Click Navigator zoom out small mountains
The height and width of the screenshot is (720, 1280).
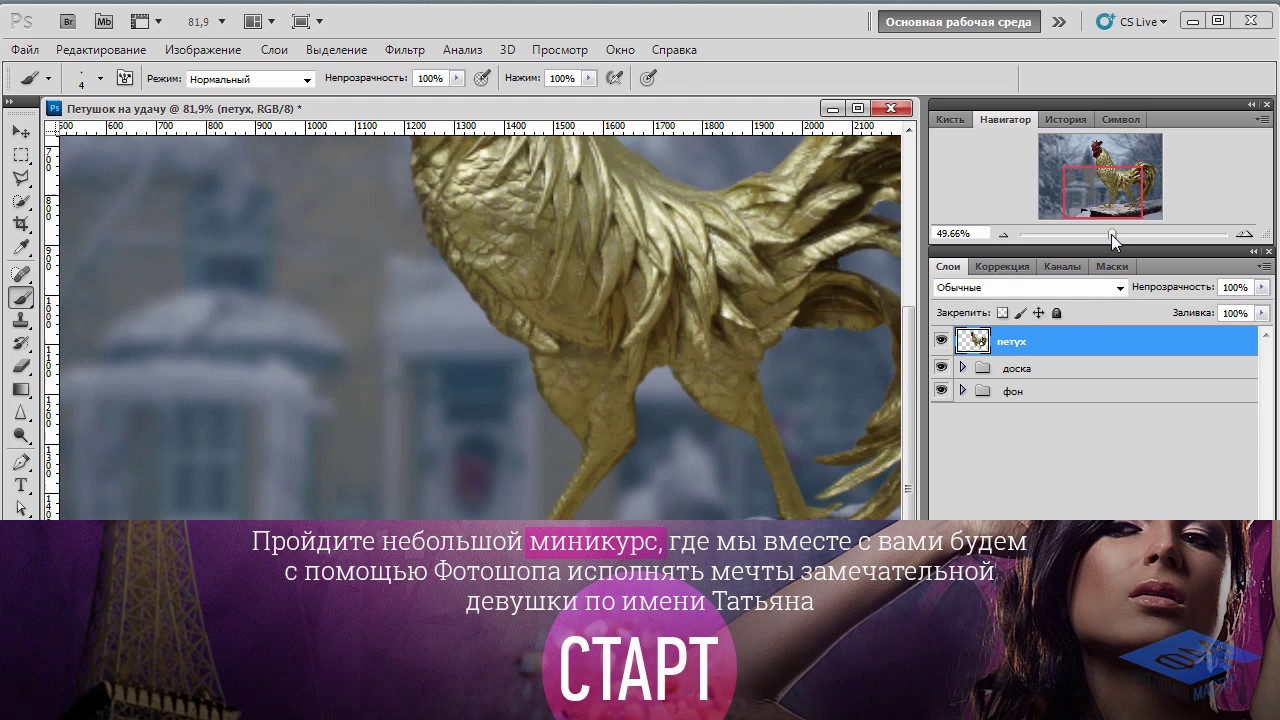click(1003, 234)
